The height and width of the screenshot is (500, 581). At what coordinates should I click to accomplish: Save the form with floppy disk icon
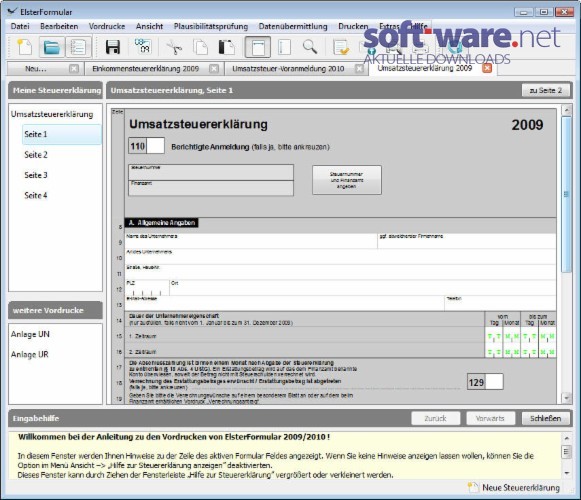click(x=113, y=47)
